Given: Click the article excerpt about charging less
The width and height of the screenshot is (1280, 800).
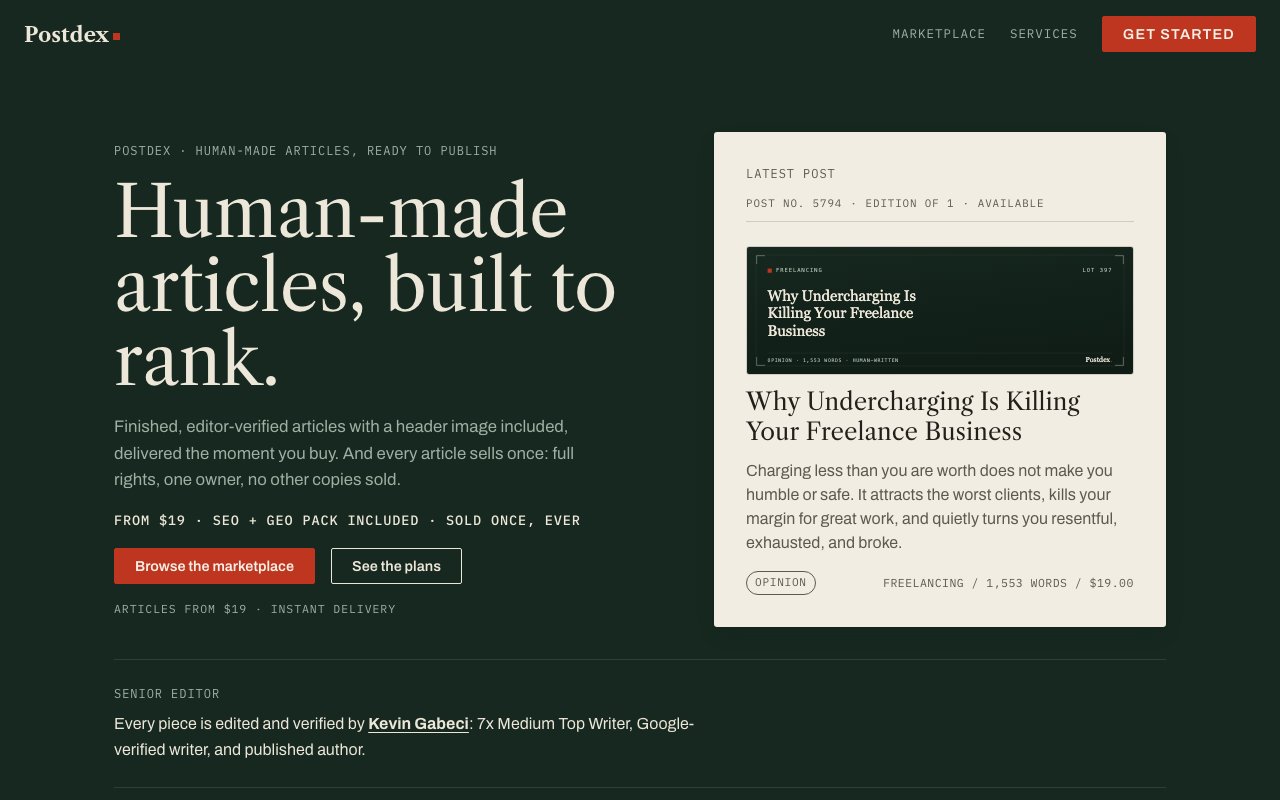Looking at the screenshot, I should point(931,507).
